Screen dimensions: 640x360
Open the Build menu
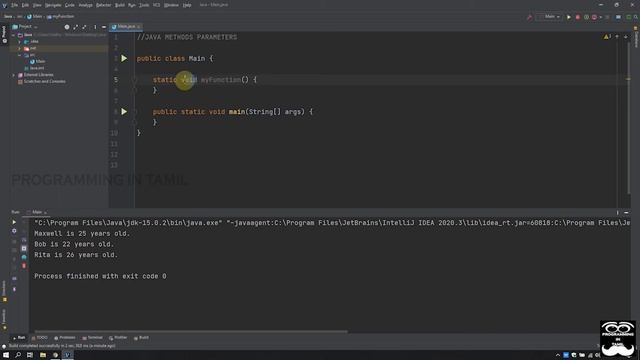(x=120, y=5)
